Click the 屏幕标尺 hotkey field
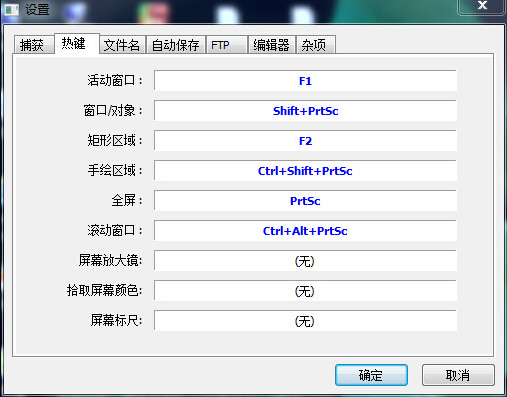This screenshot has width=507, height=397. (x=305, y=321)
